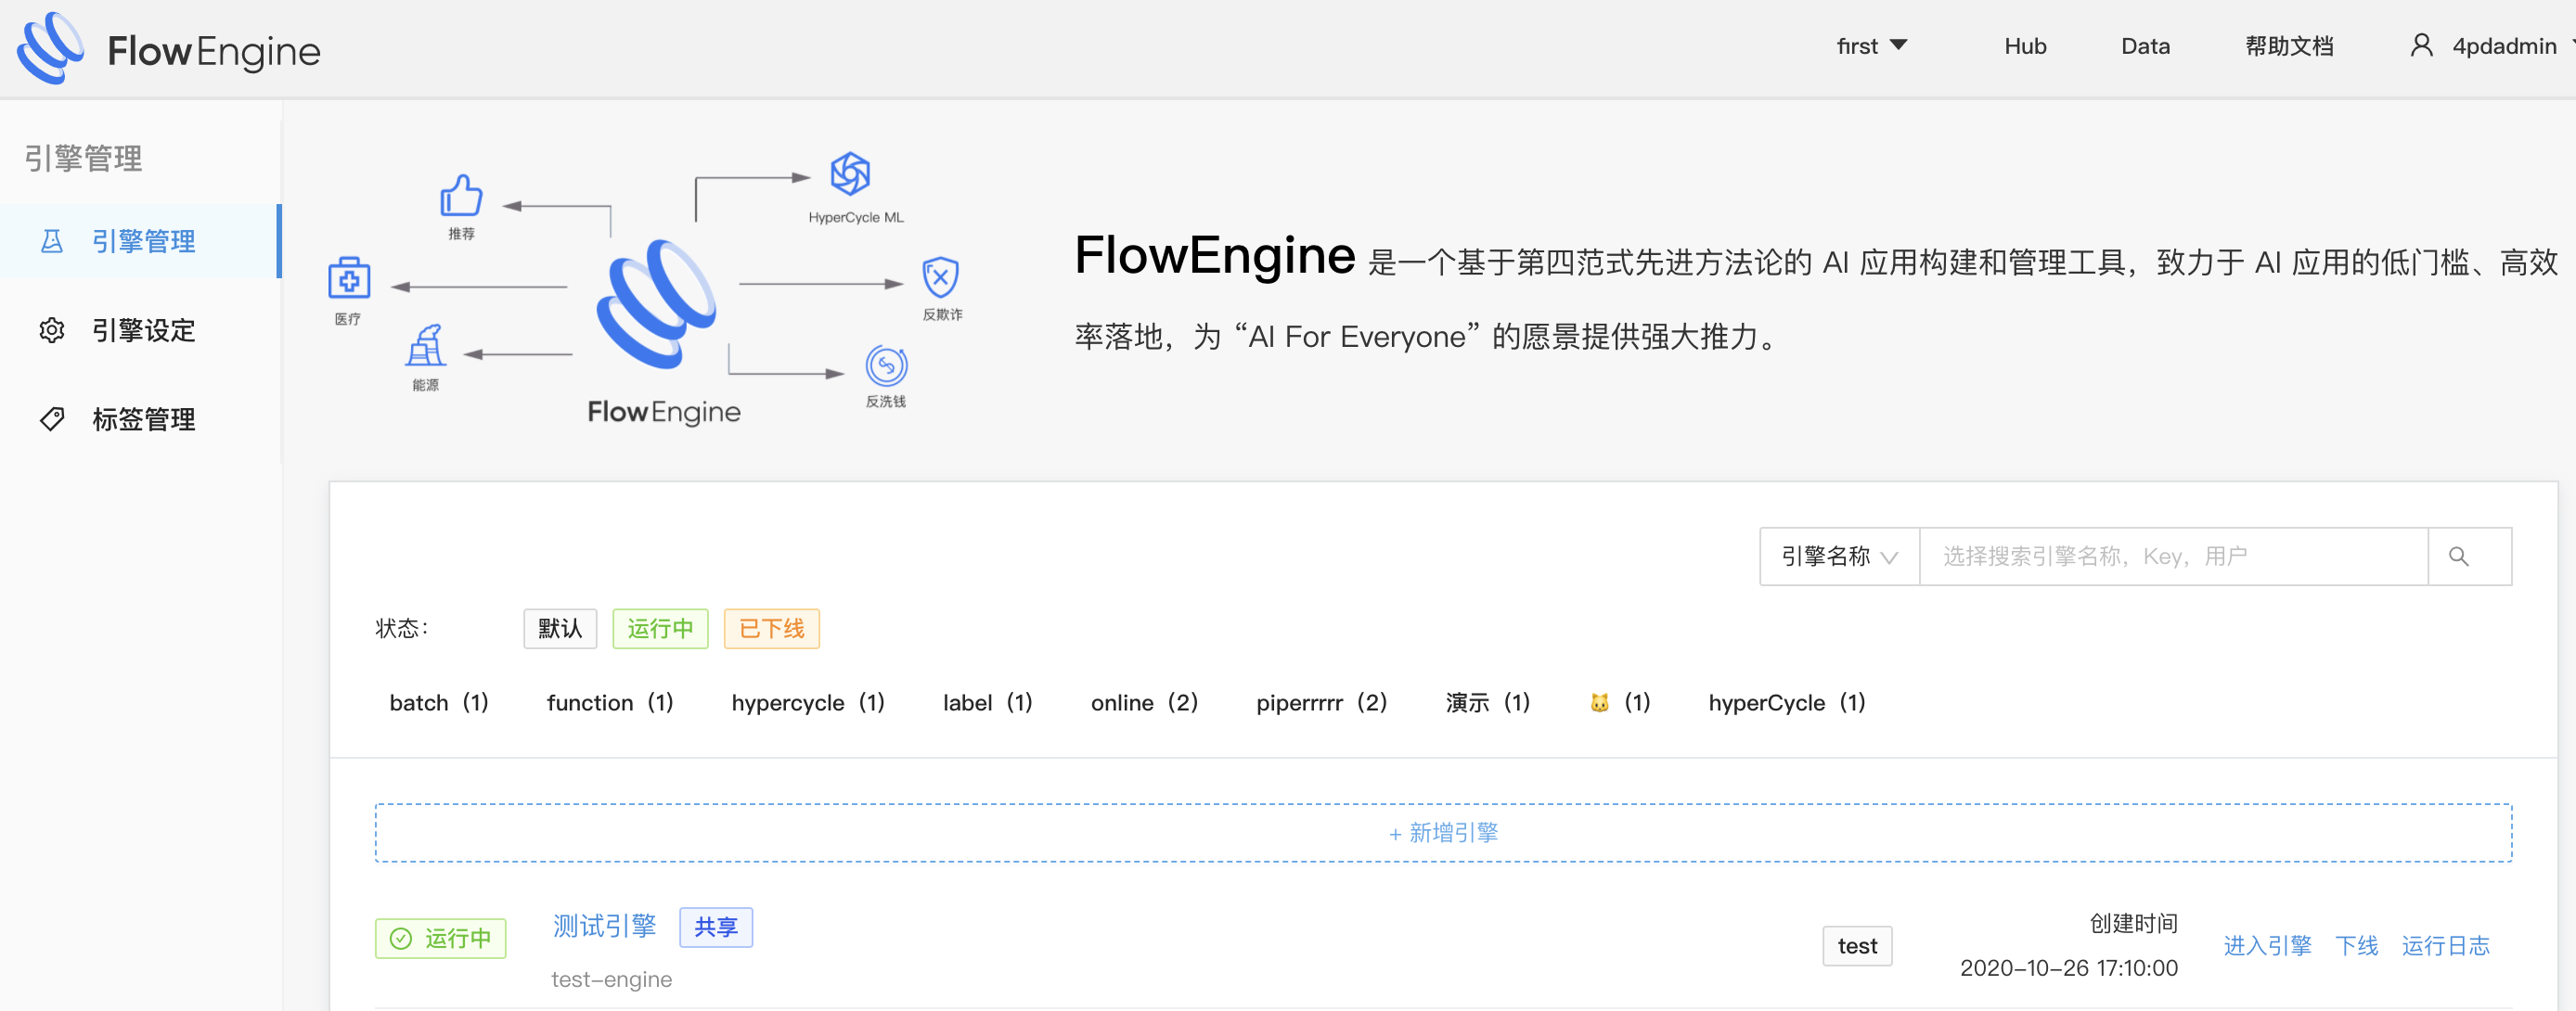The width and height of the screenshot is (2576, 1011).
Task: Click the 引擎管理 sidebar heading
Action: coord(83,158)
